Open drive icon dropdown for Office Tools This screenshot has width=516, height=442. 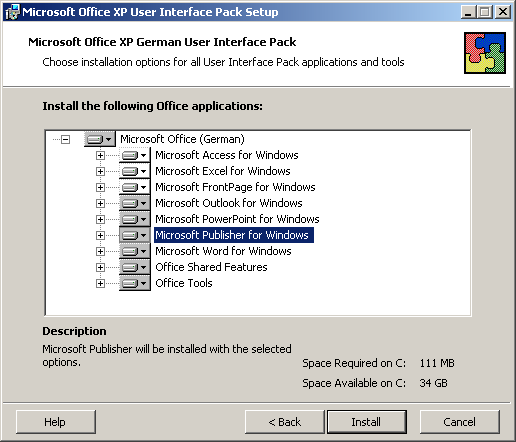(x=135, y=283)
